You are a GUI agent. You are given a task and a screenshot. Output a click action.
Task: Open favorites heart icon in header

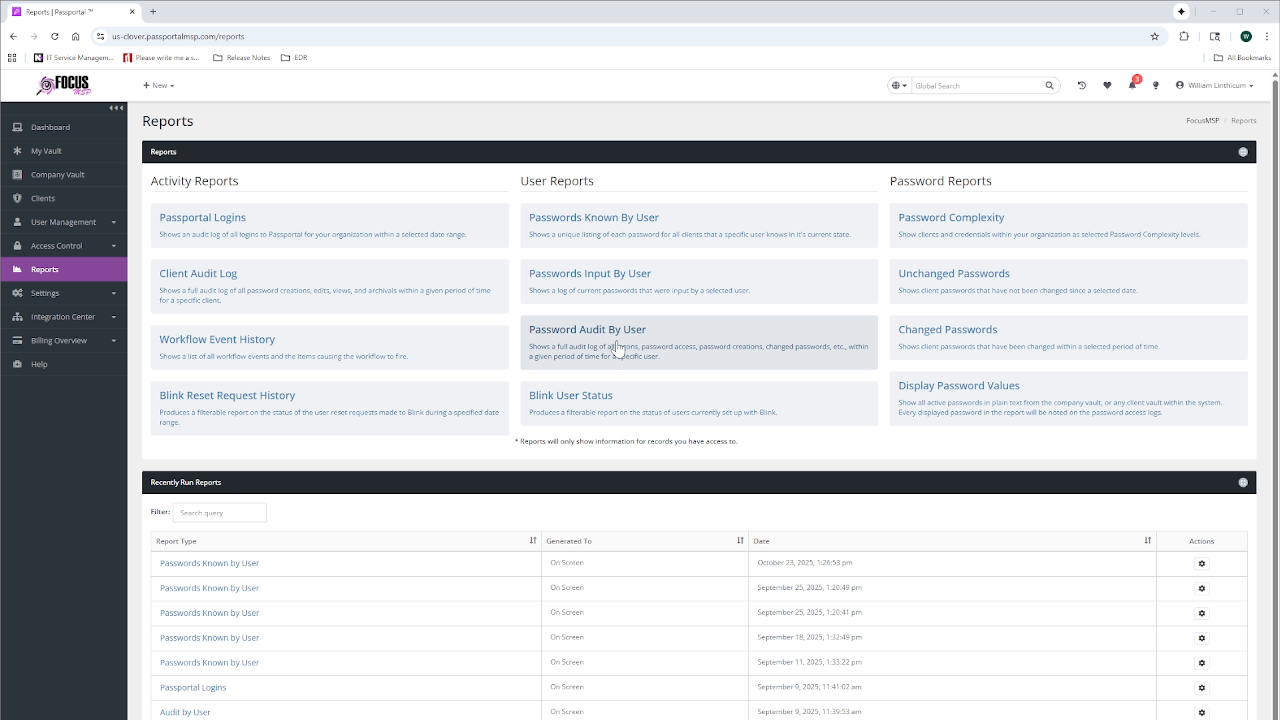click(1107, 86)
